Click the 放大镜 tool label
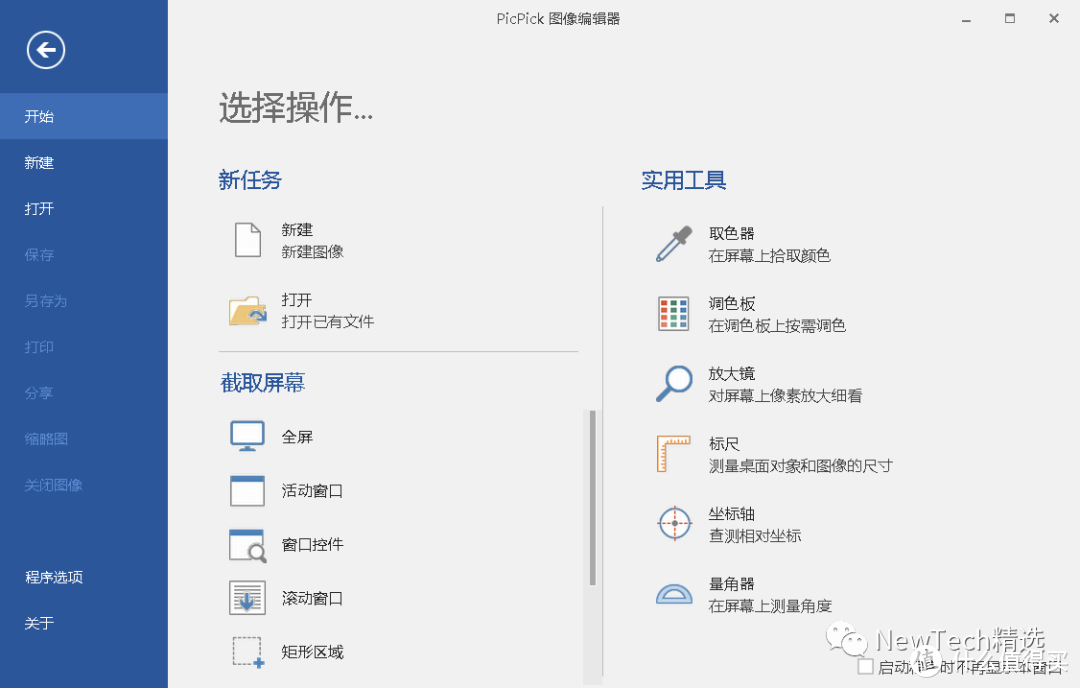Screen dimensions: 1080x688 click(x=731, y=373)
